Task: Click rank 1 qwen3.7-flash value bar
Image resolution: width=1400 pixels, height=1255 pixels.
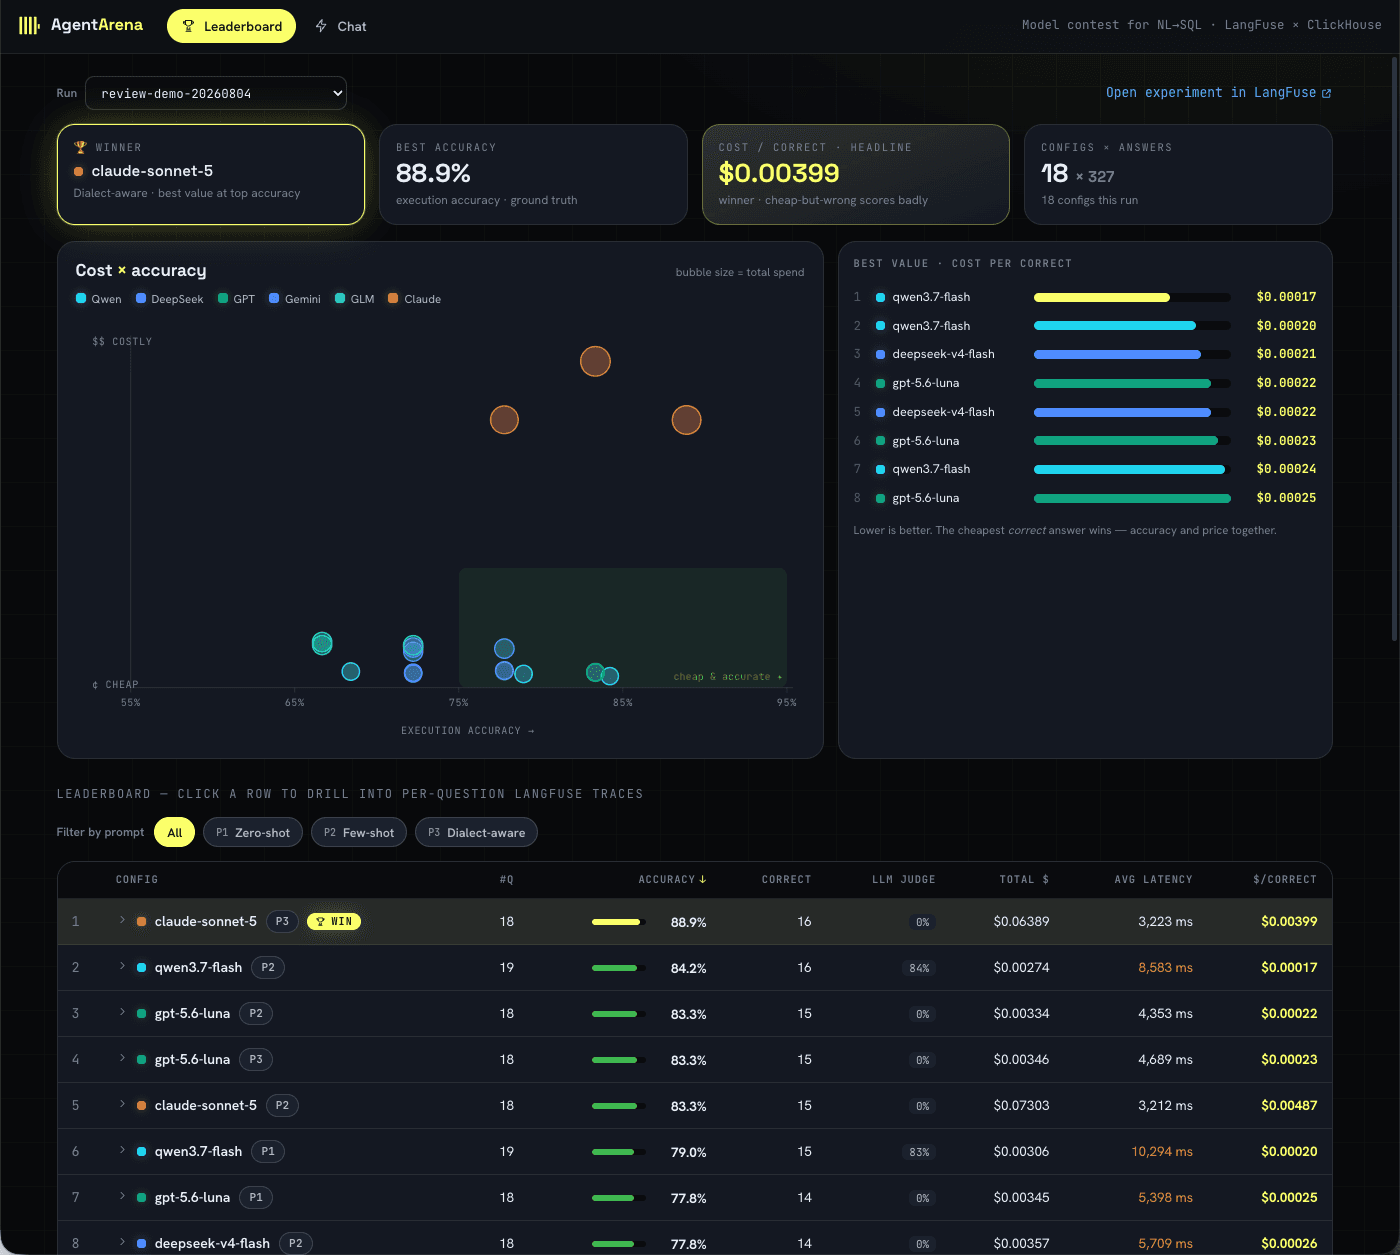Action: coord(1132,297)
